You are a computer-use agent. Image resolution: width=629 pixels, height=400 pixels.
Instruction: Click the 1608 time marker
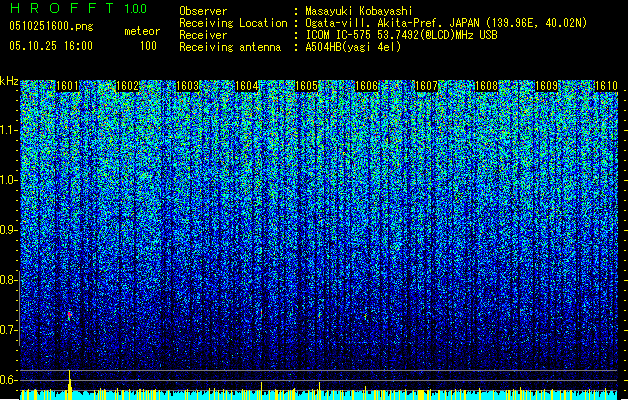point(486,86)
